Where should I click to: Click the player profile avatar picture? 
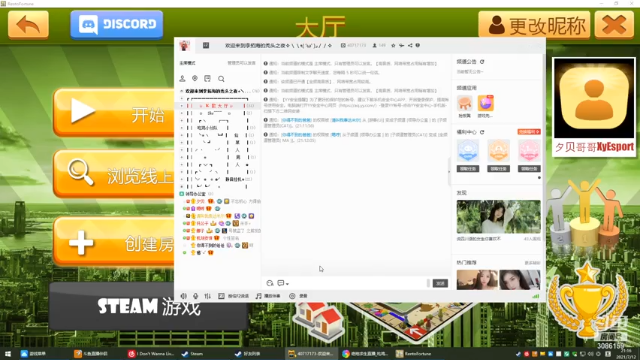tap(594, 98)
